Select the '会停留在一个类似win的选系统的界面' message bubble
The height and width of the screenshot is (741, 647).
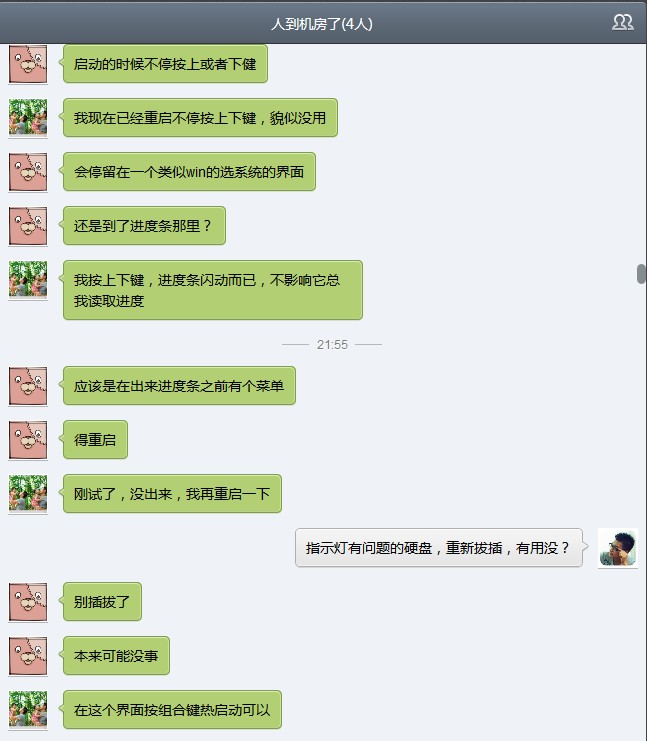pyautogui.click(x=189, y=172)
